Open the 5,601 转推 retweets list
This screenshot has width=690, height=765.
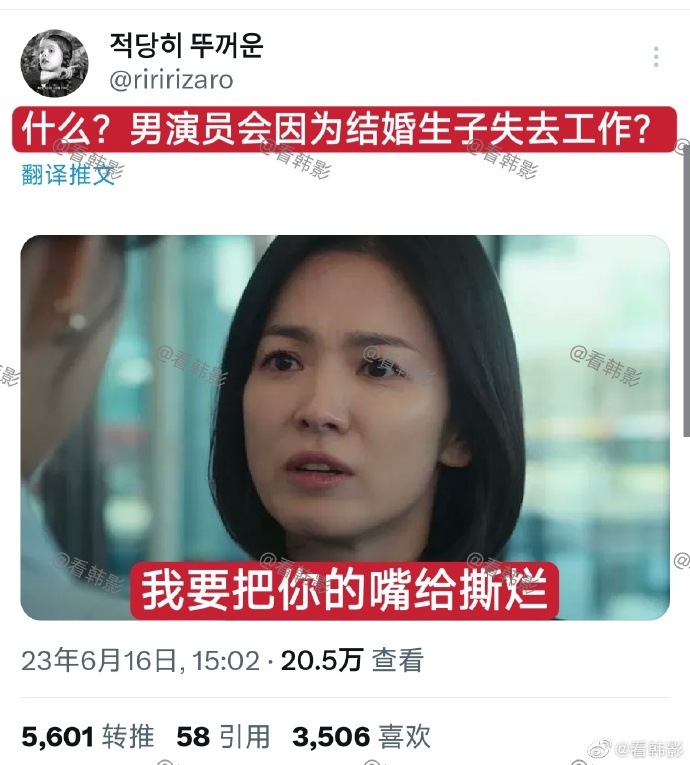point(88,736)
